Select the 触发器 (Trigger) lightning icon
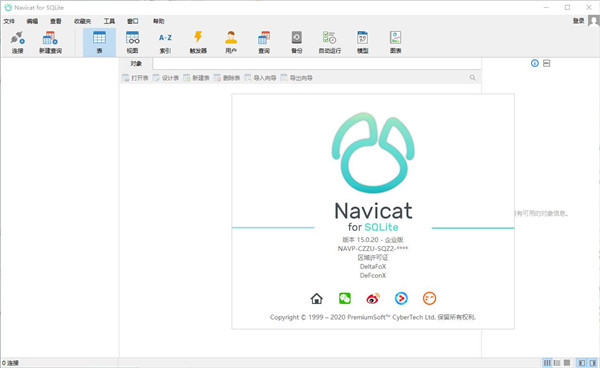 [198, 42]
